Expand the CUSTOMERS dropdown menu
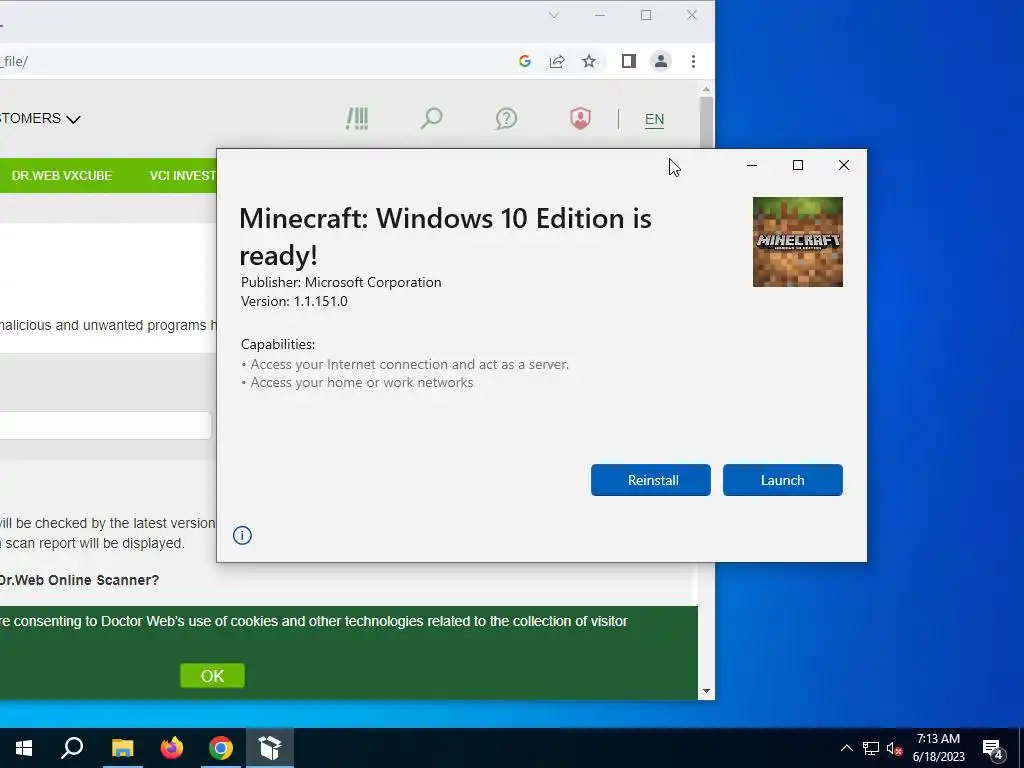 click(x=39, y=118)
